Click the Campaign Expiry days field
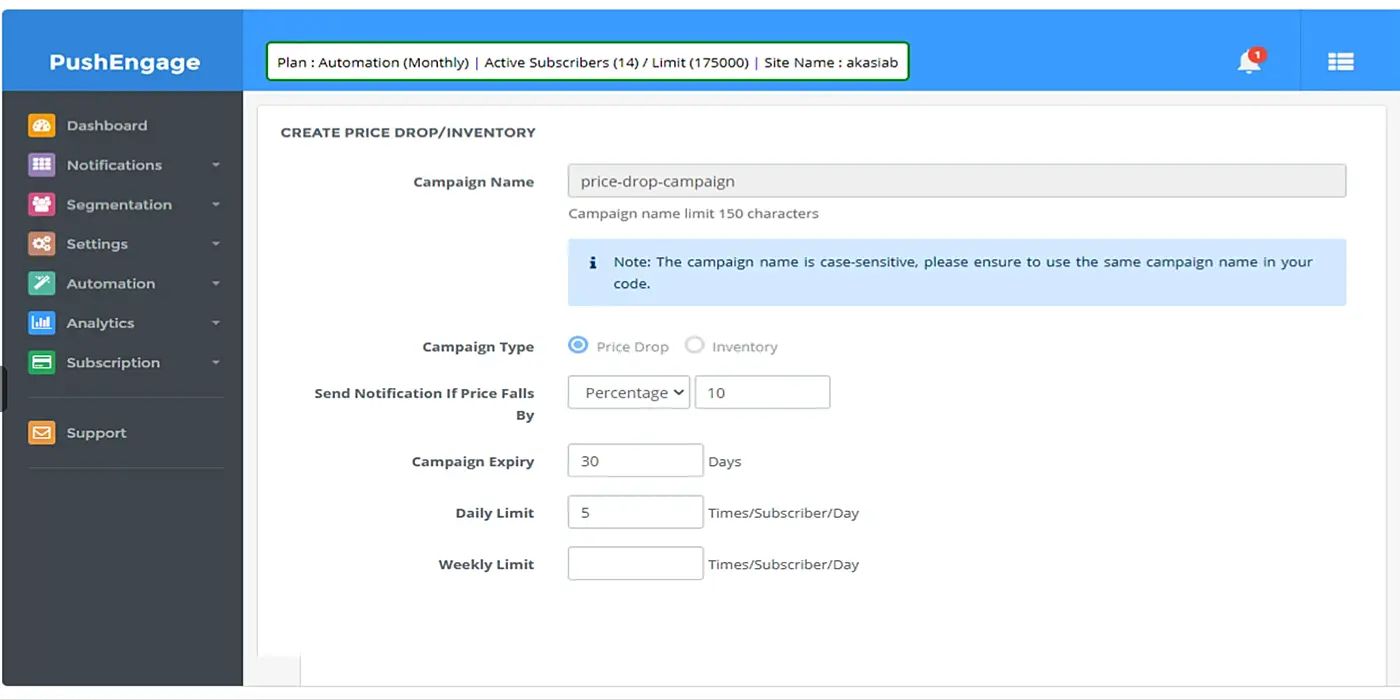Viewport: 1400px width, 700px height. [x=635, y=461]
